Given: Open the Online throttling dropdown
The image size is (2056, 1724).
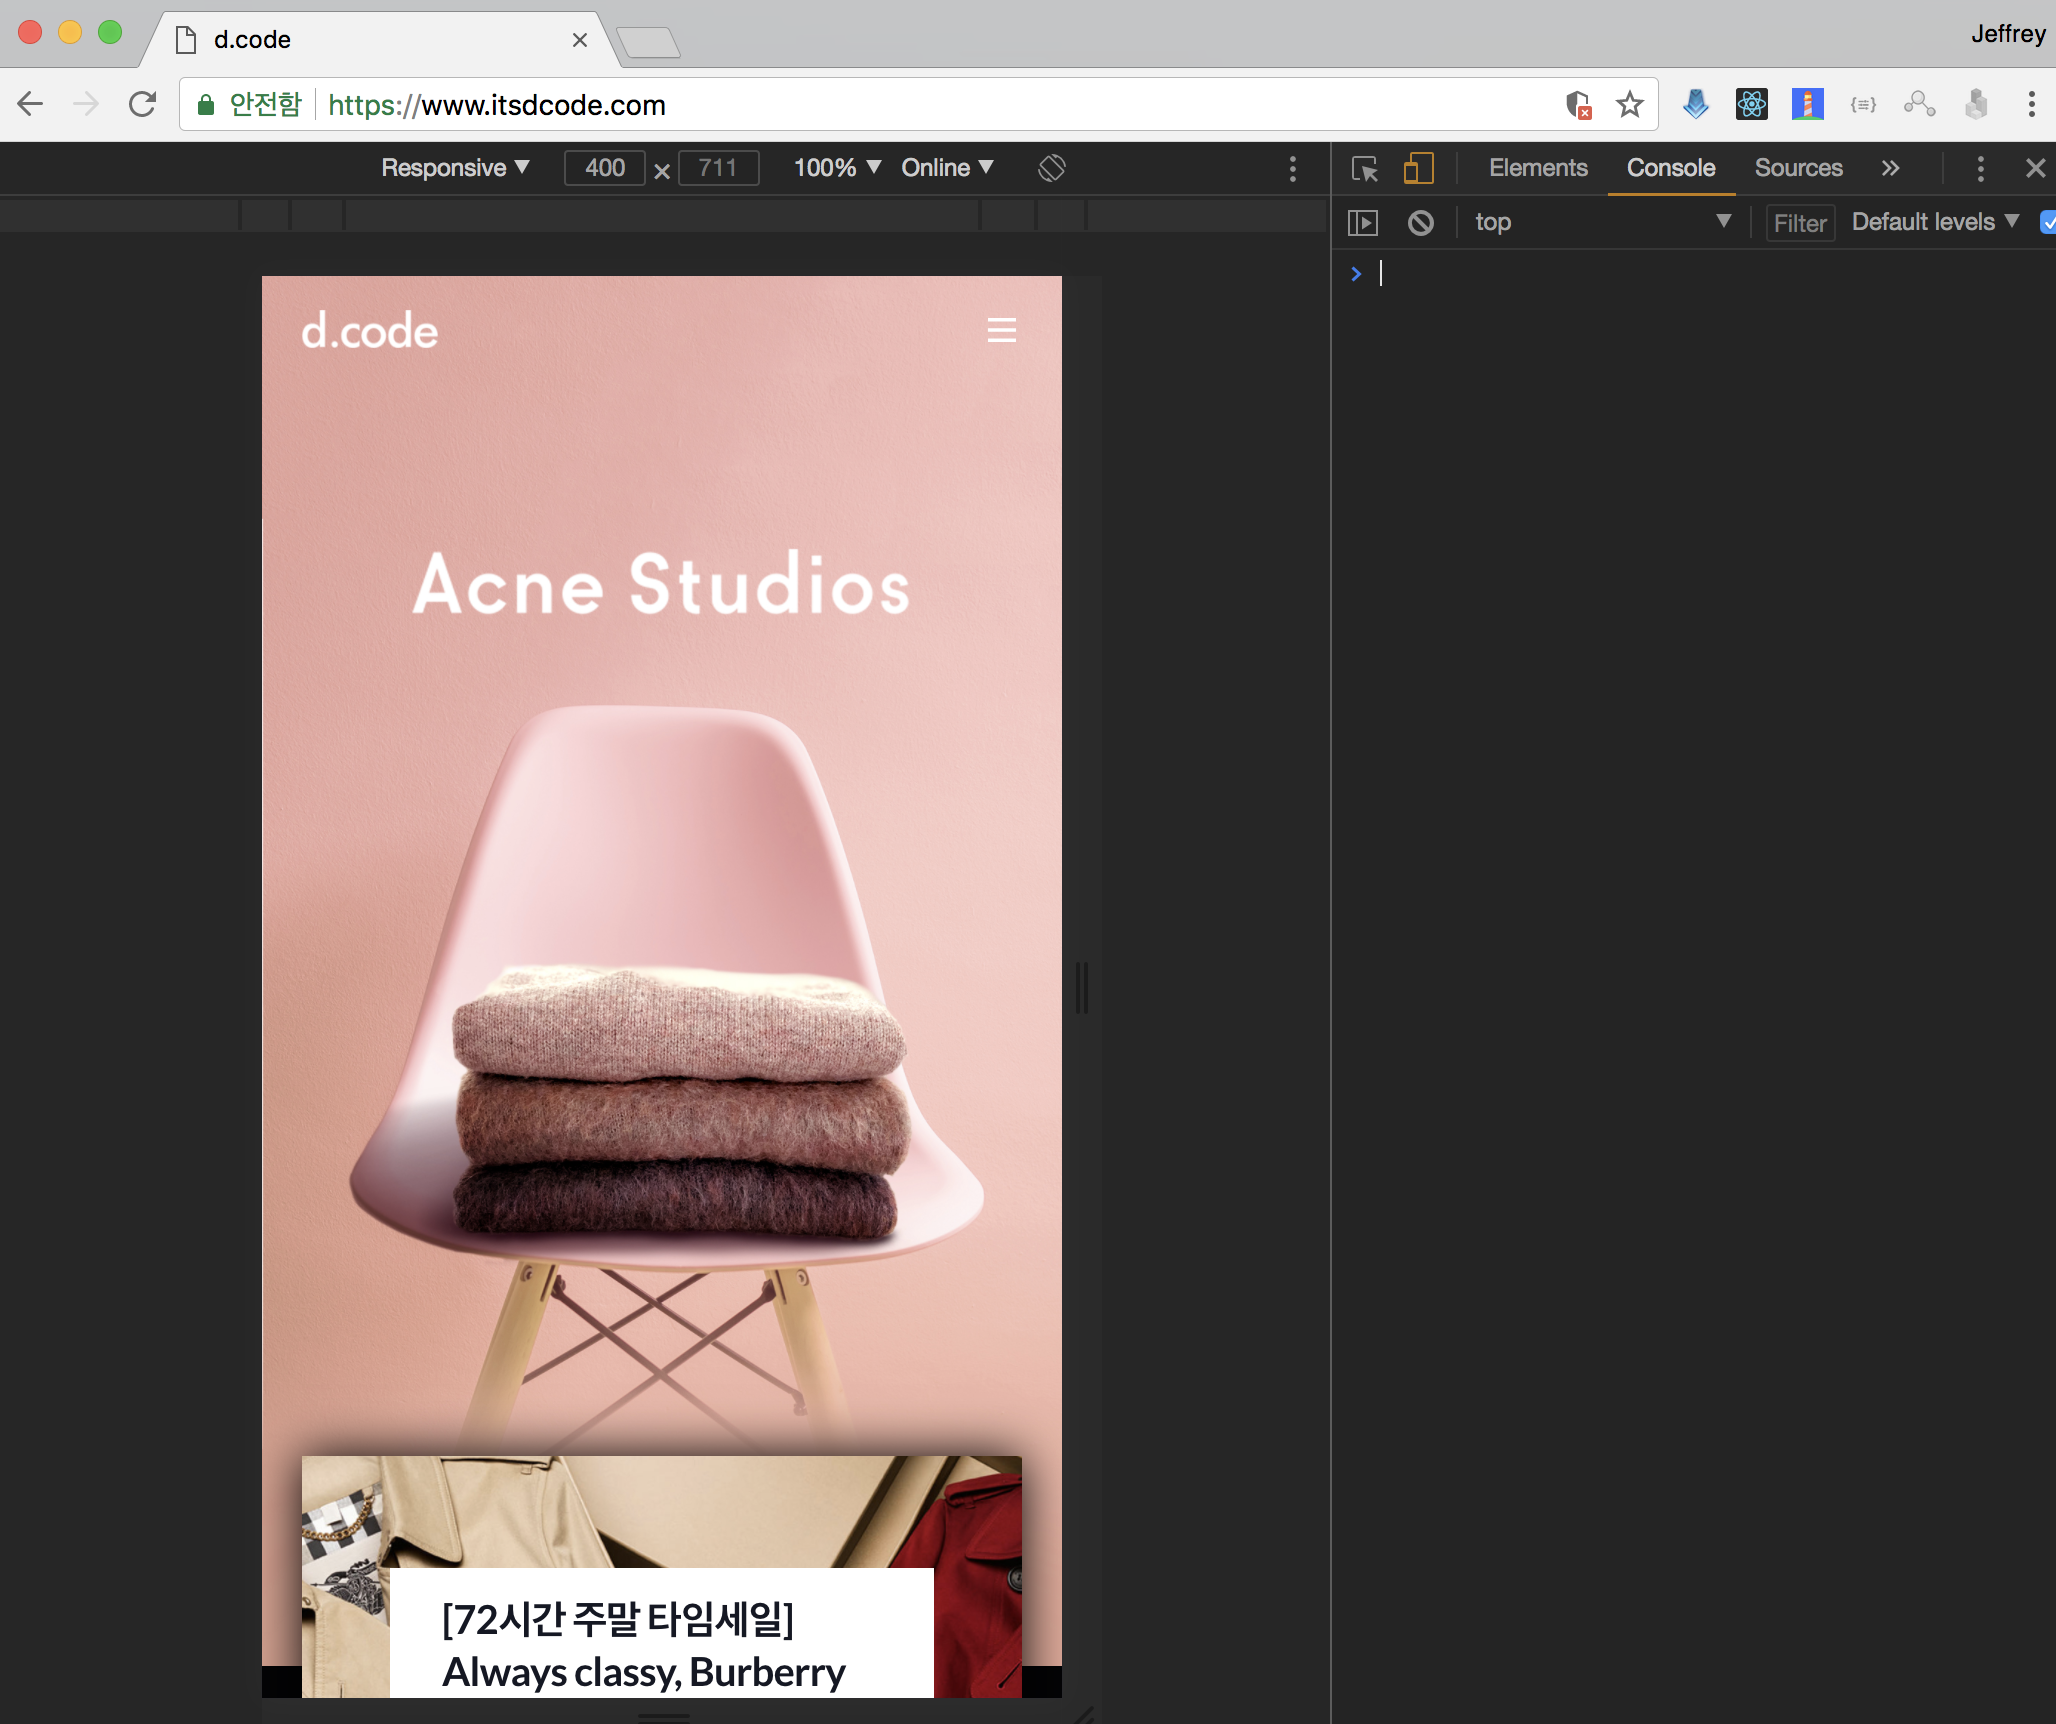Looking at the screenshot, I should (x=946, y=168).
